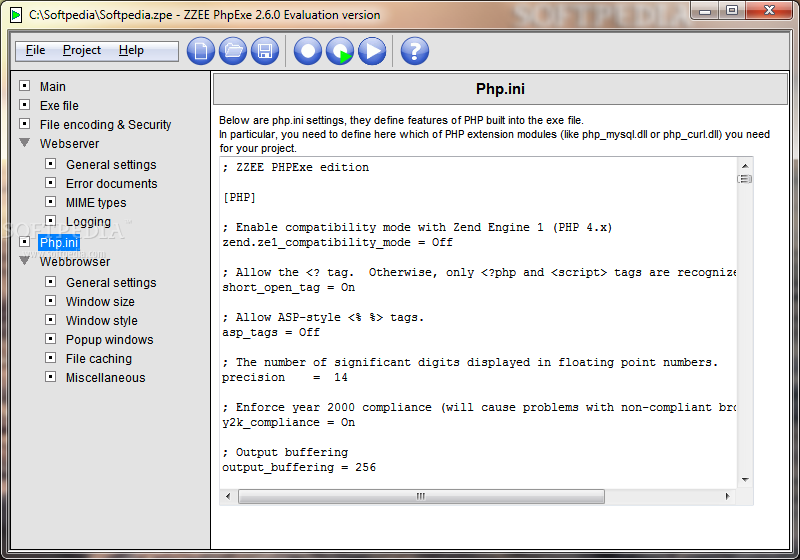
Task: Click the vertical scrollbar thumb
Action: click(x=745, y=179)
